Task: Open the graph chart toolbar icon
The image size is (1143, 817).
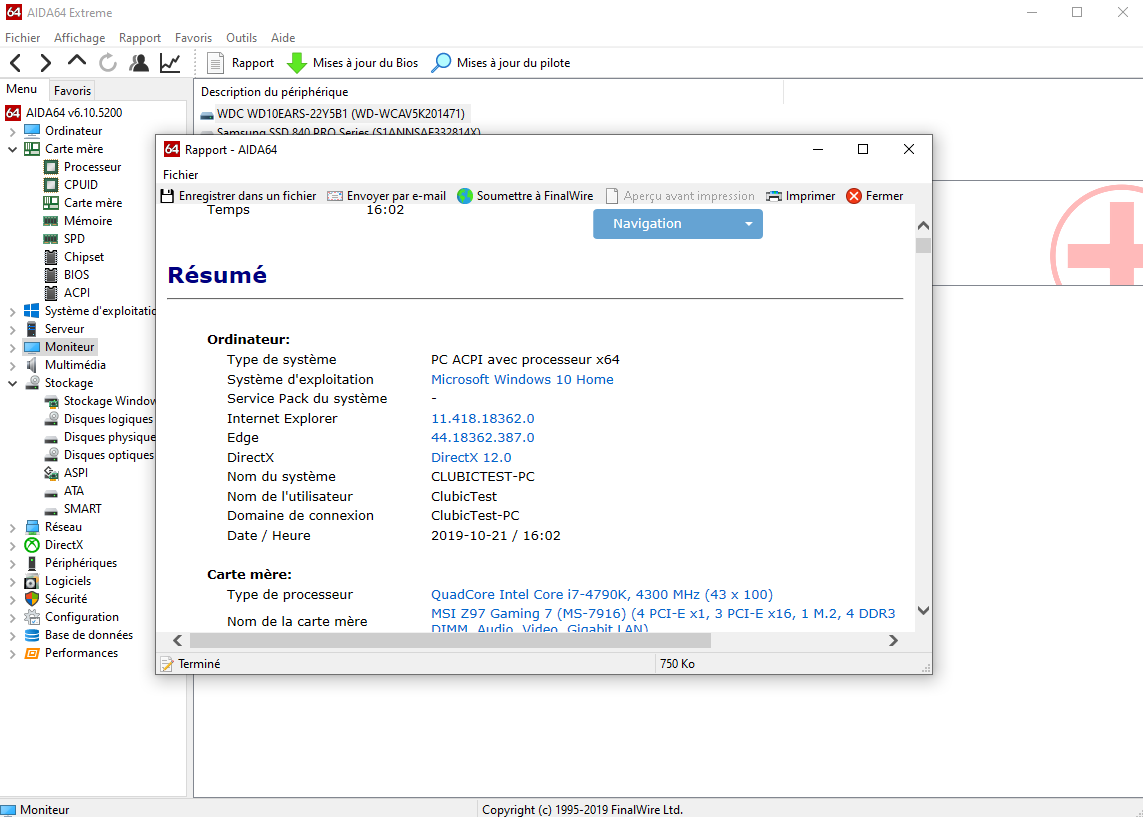Action: 170,63
